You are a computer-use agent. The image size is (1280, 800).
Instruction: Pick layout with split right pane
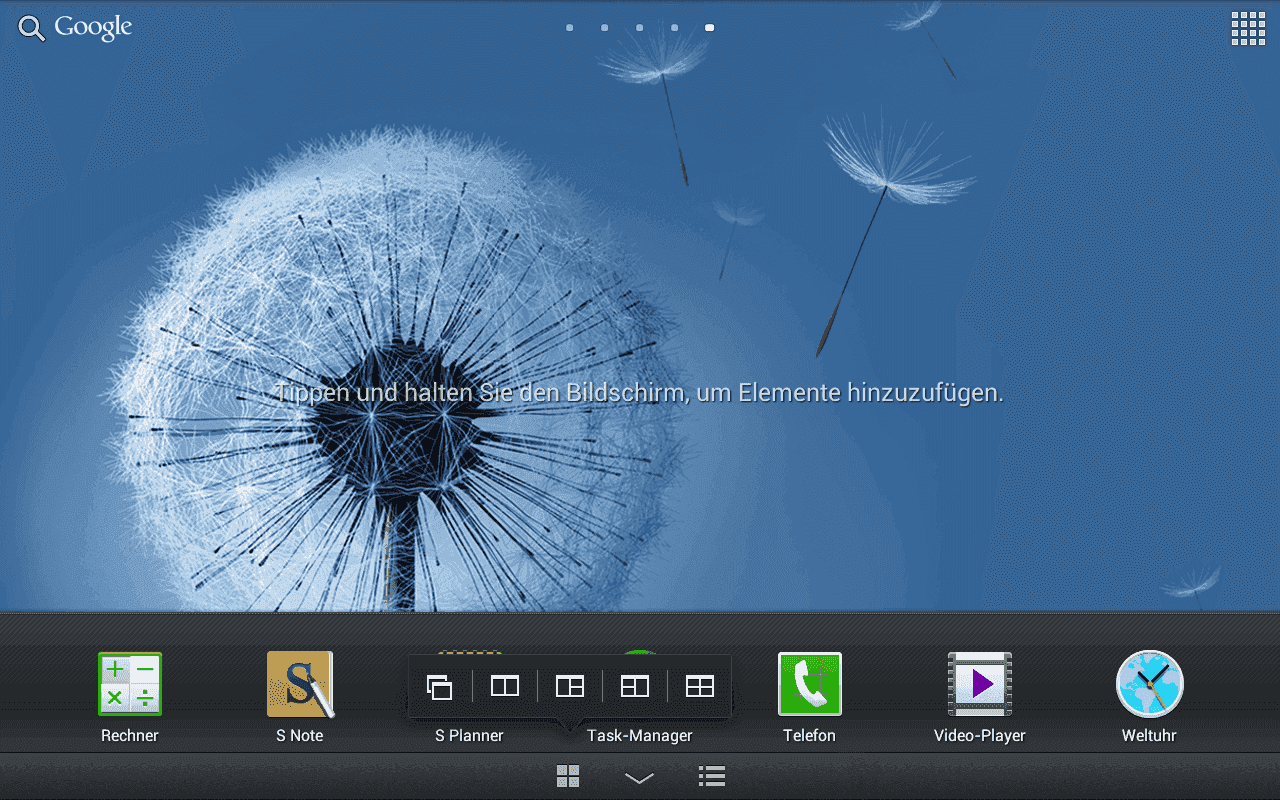point(570,686)
